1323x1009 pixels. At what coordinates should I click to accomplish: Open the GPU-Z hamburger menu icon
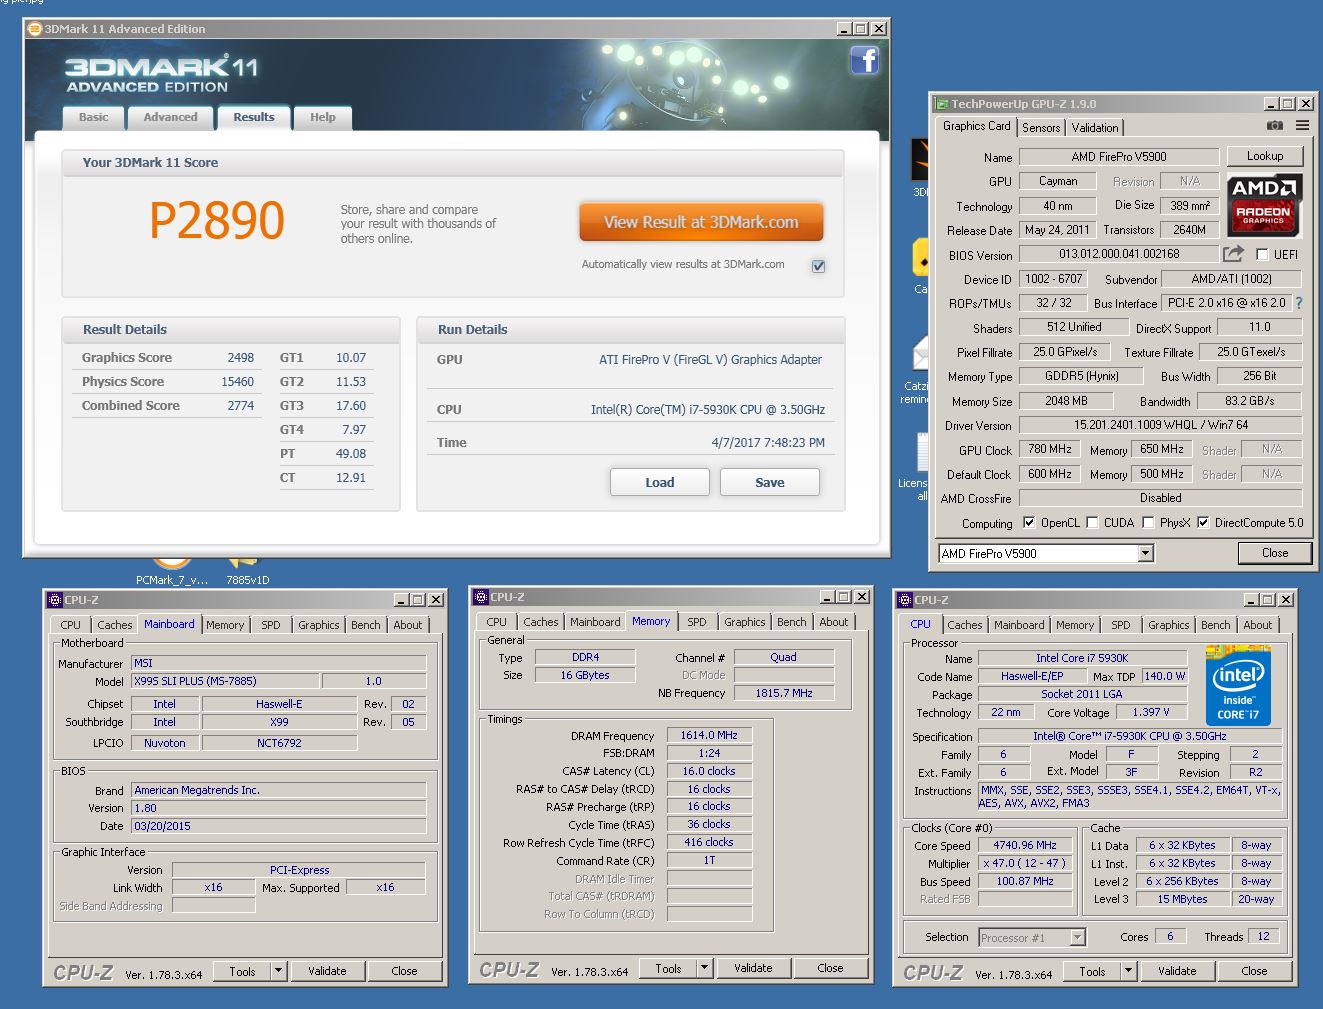point(1302,126)
